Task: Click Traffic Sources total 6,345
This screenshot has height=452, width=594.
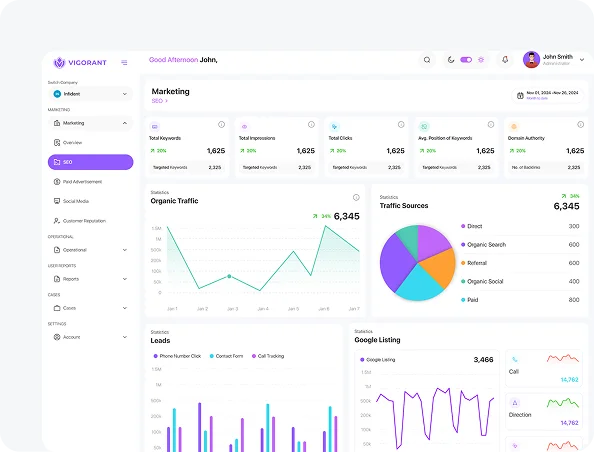Action: [566, 206]
